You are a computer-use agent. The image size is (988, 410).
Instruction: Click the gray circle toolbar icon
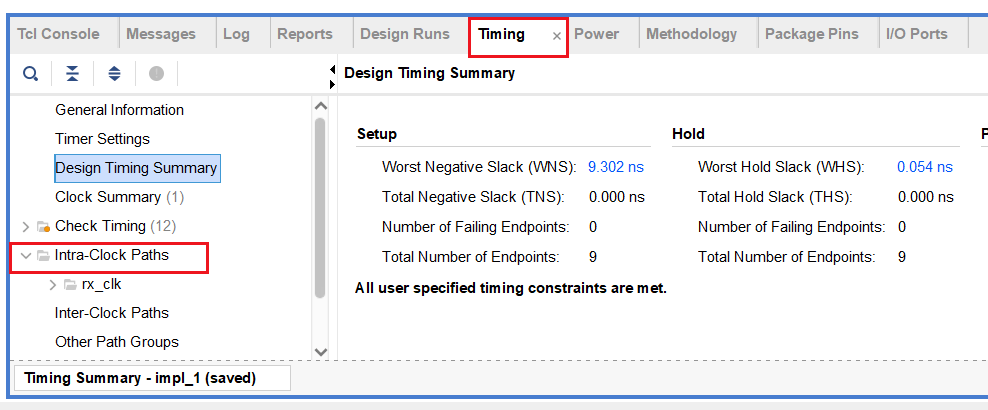pyautogui.click(x=156, y=74)
